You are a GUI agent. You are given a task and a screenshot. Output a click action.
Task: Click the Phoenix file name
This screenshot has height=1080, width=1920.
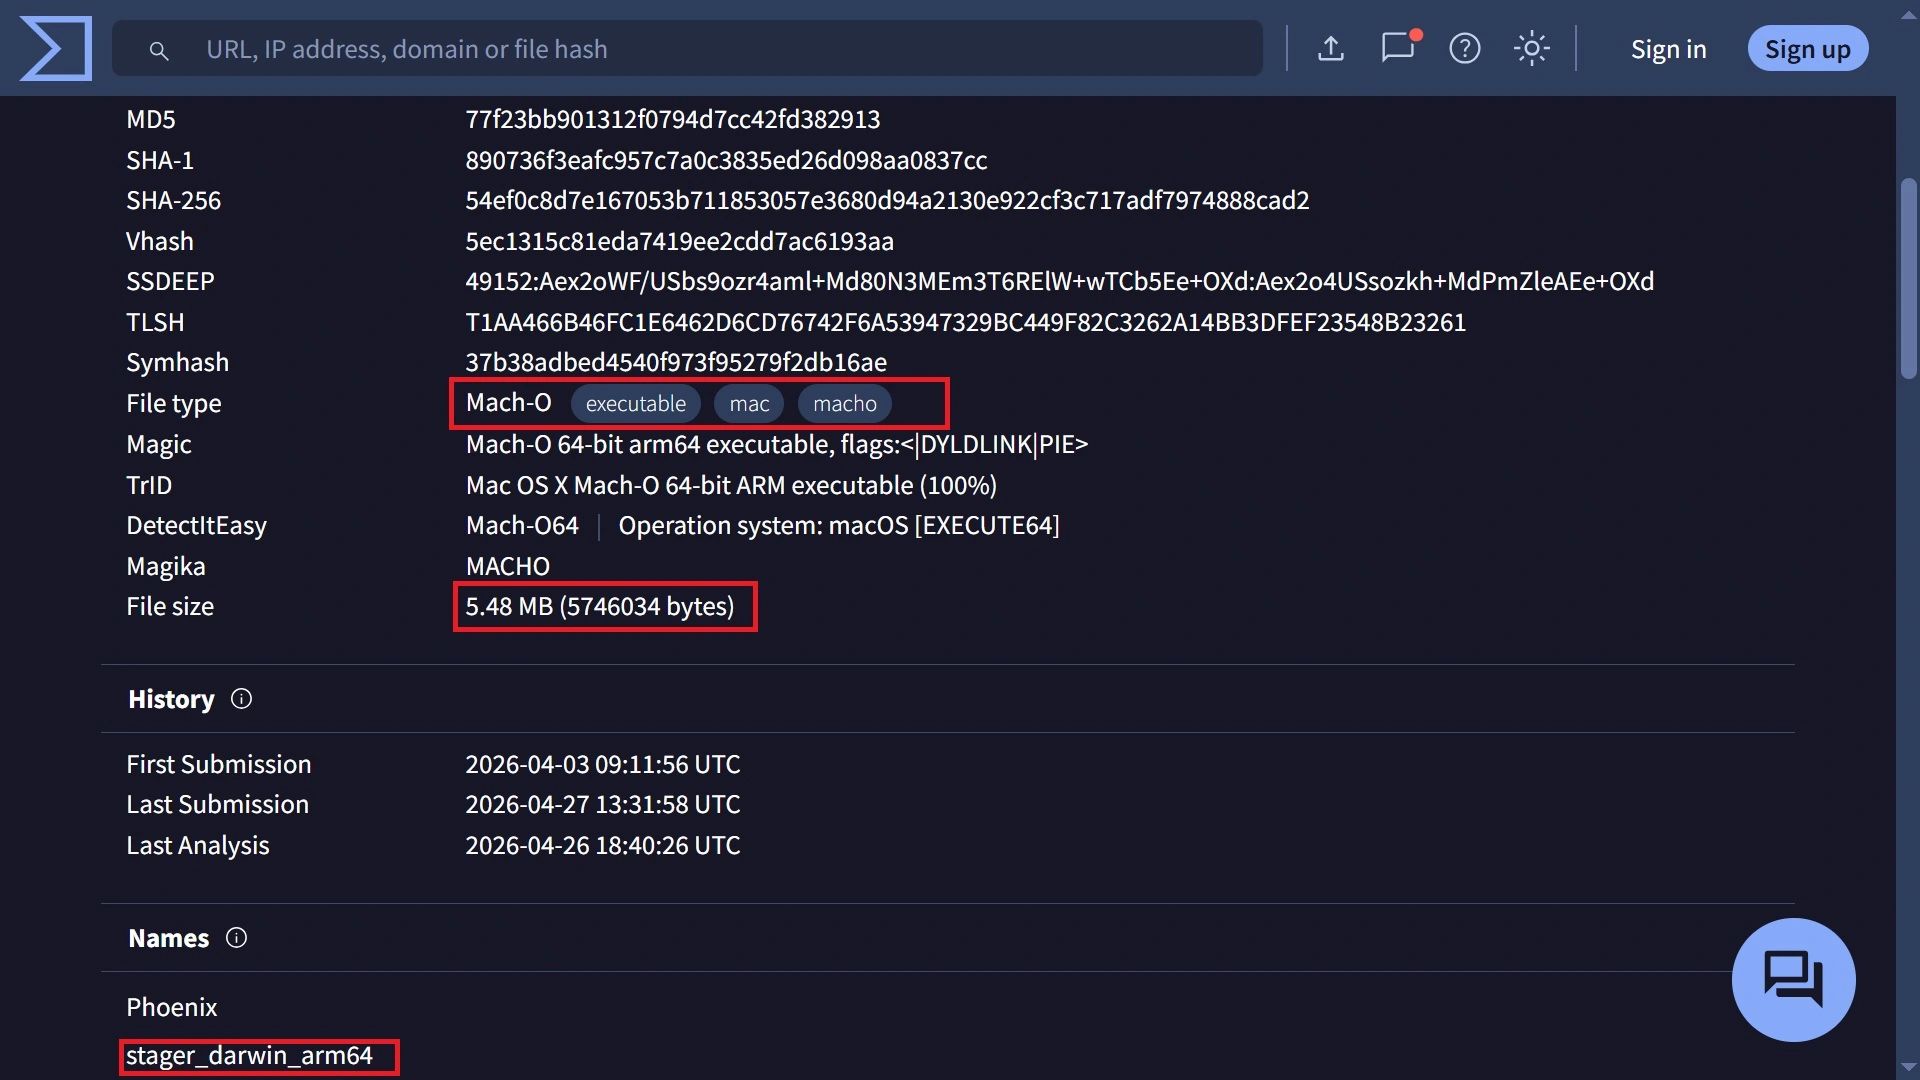click(x=171, y=1007)
